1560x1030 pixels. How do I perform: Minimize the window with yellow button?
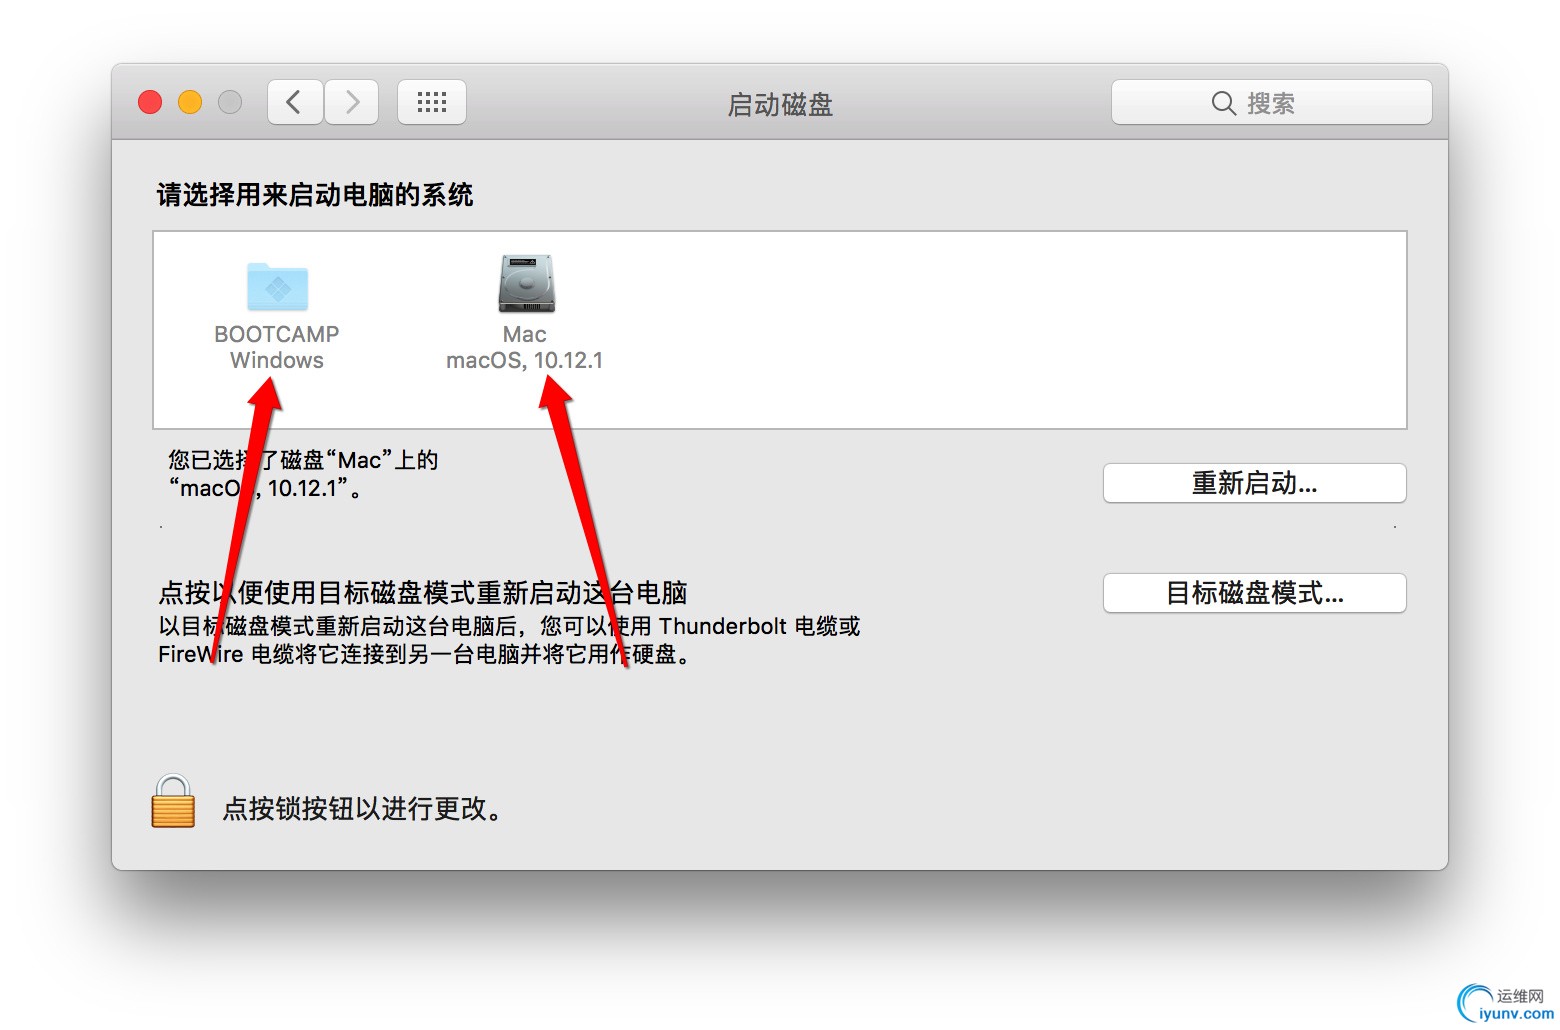click(x=190, y=102)
